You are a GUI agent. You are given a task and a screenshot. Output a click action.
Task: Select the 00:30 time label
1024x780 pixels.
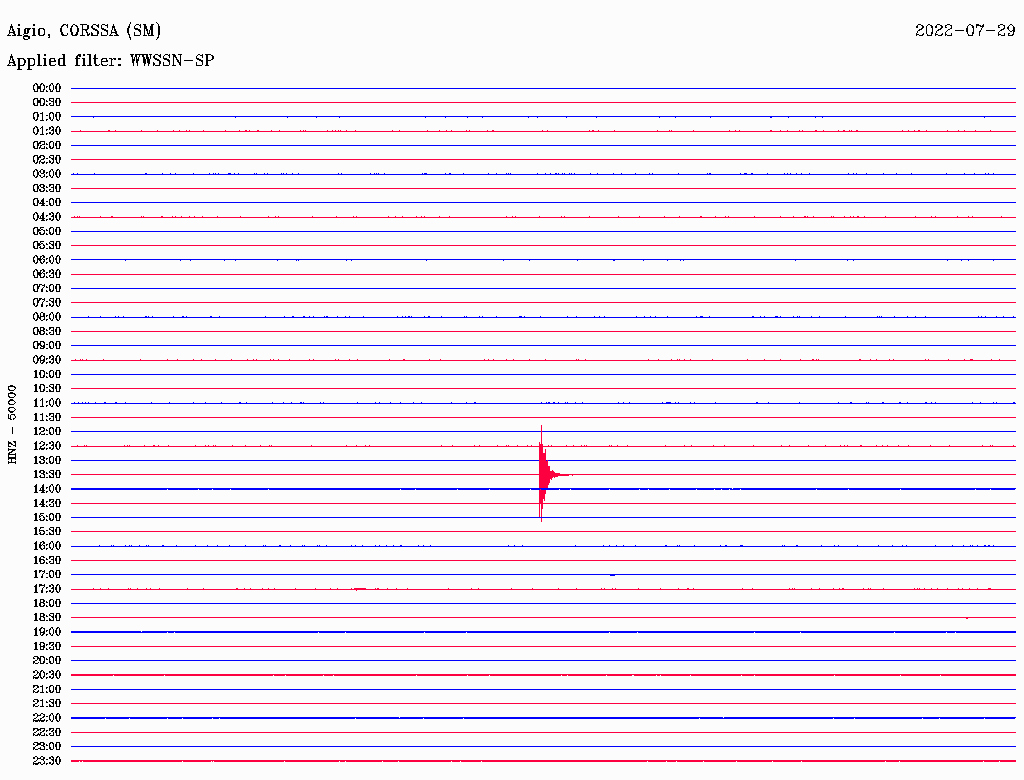47,103
